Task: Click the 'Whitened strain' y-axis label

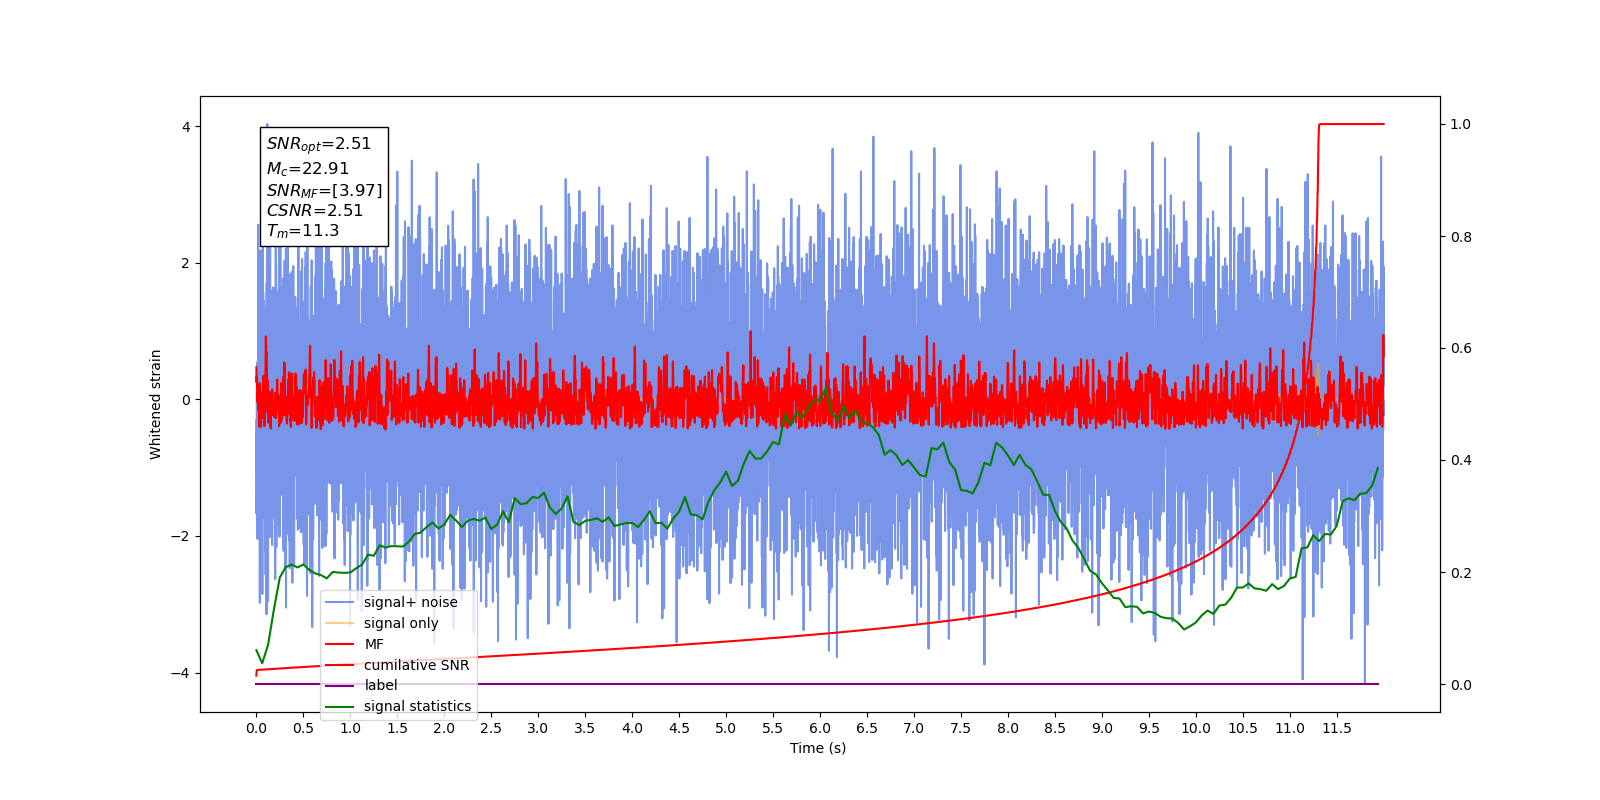Action: [156, 404]
